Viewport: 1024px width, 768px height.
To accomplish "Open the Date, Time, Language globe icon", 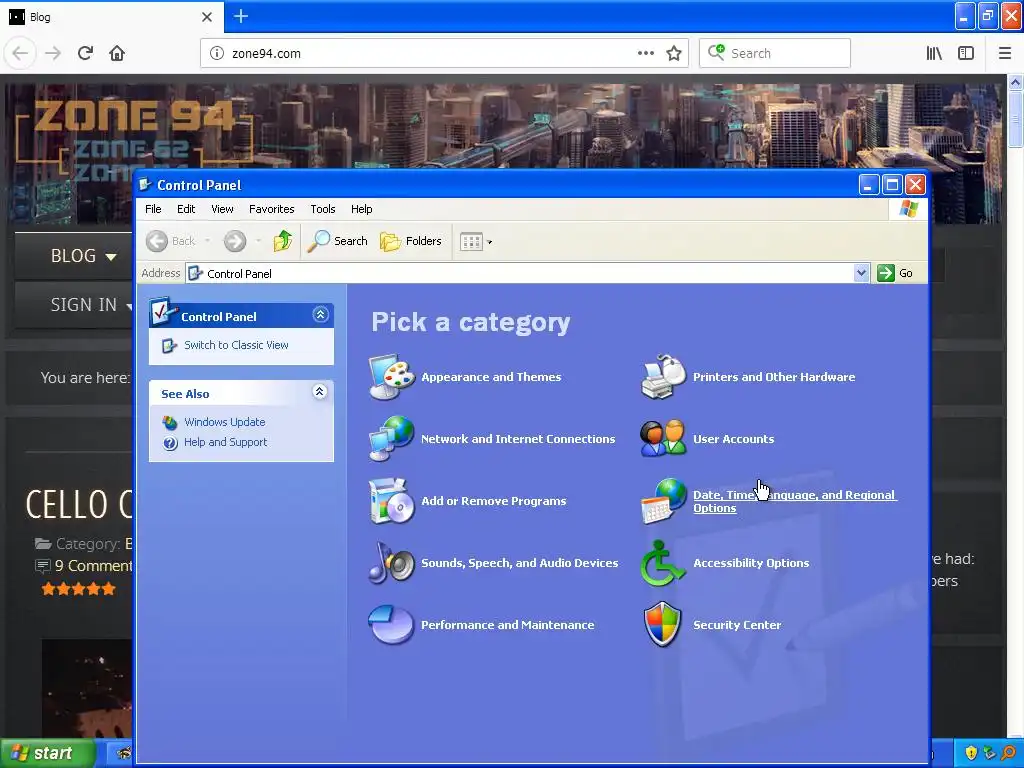I will coord(663,501).
